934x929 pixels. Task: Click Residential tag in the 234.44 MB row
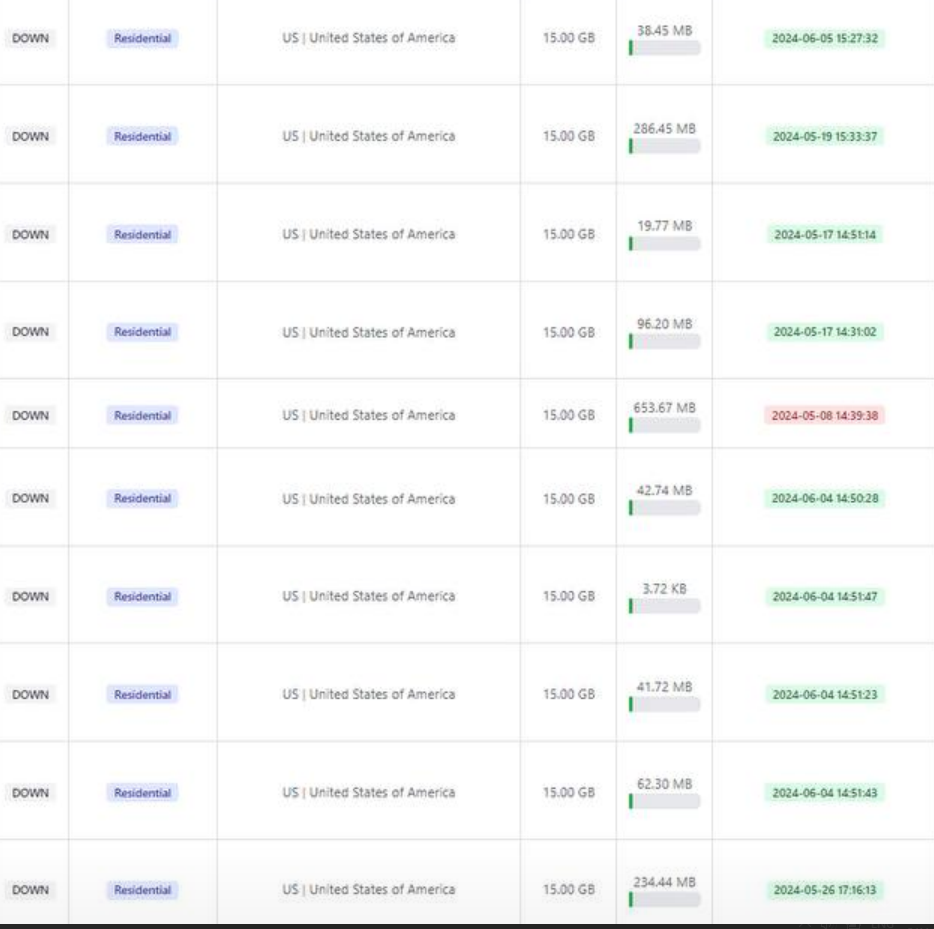click(142, 890)
